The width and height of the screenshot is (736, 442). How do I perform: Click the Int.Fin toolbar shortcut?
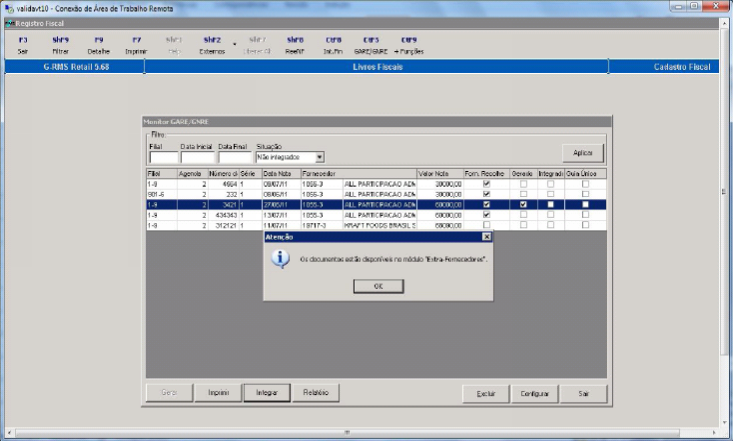click(333, 45)
